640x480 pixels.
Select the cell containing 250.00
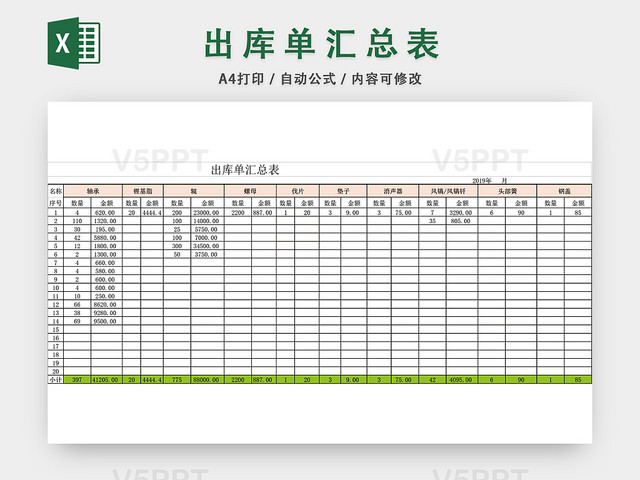pyautogui.click(x=107, y=296)
